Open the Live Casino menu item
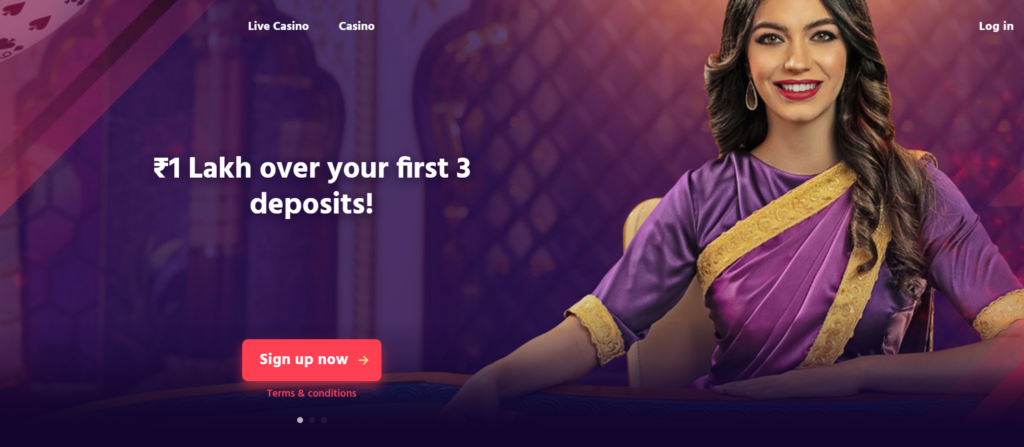Screen dimensions: 1024x447 pyautogui.click(x=278, y=26)
